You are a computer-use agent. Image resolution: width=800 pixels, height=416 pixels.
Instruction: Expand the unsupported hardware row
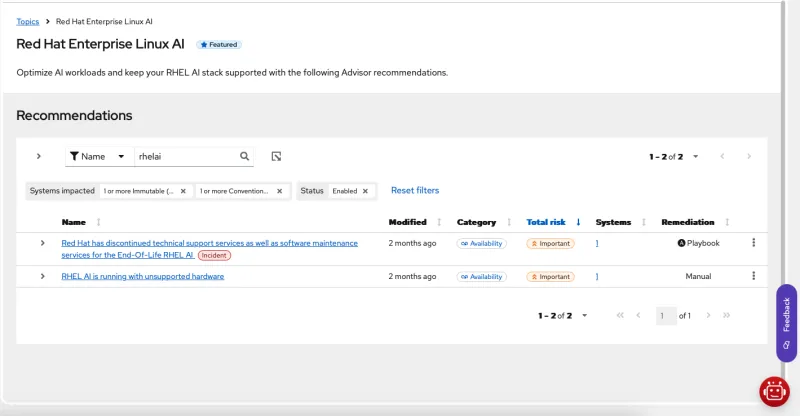click(42, 276)
